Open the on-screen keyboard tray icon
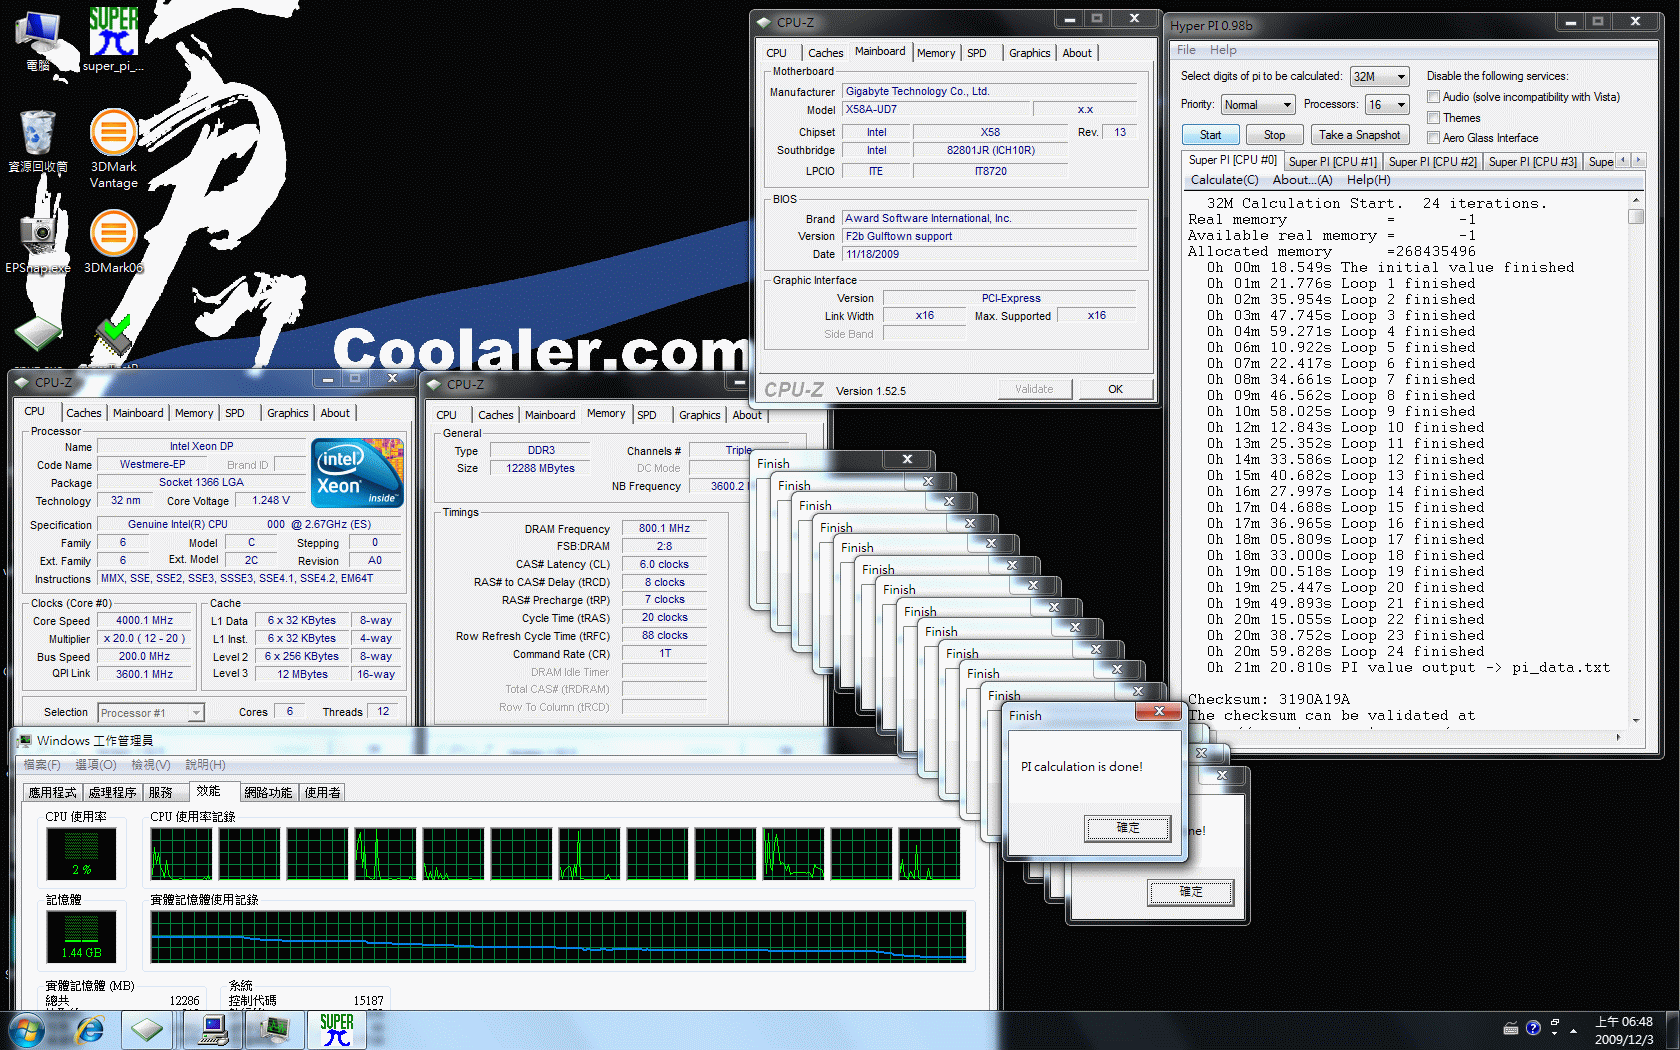The height and width of the screenshot is (1050, 1680). pos(1511,1028)
